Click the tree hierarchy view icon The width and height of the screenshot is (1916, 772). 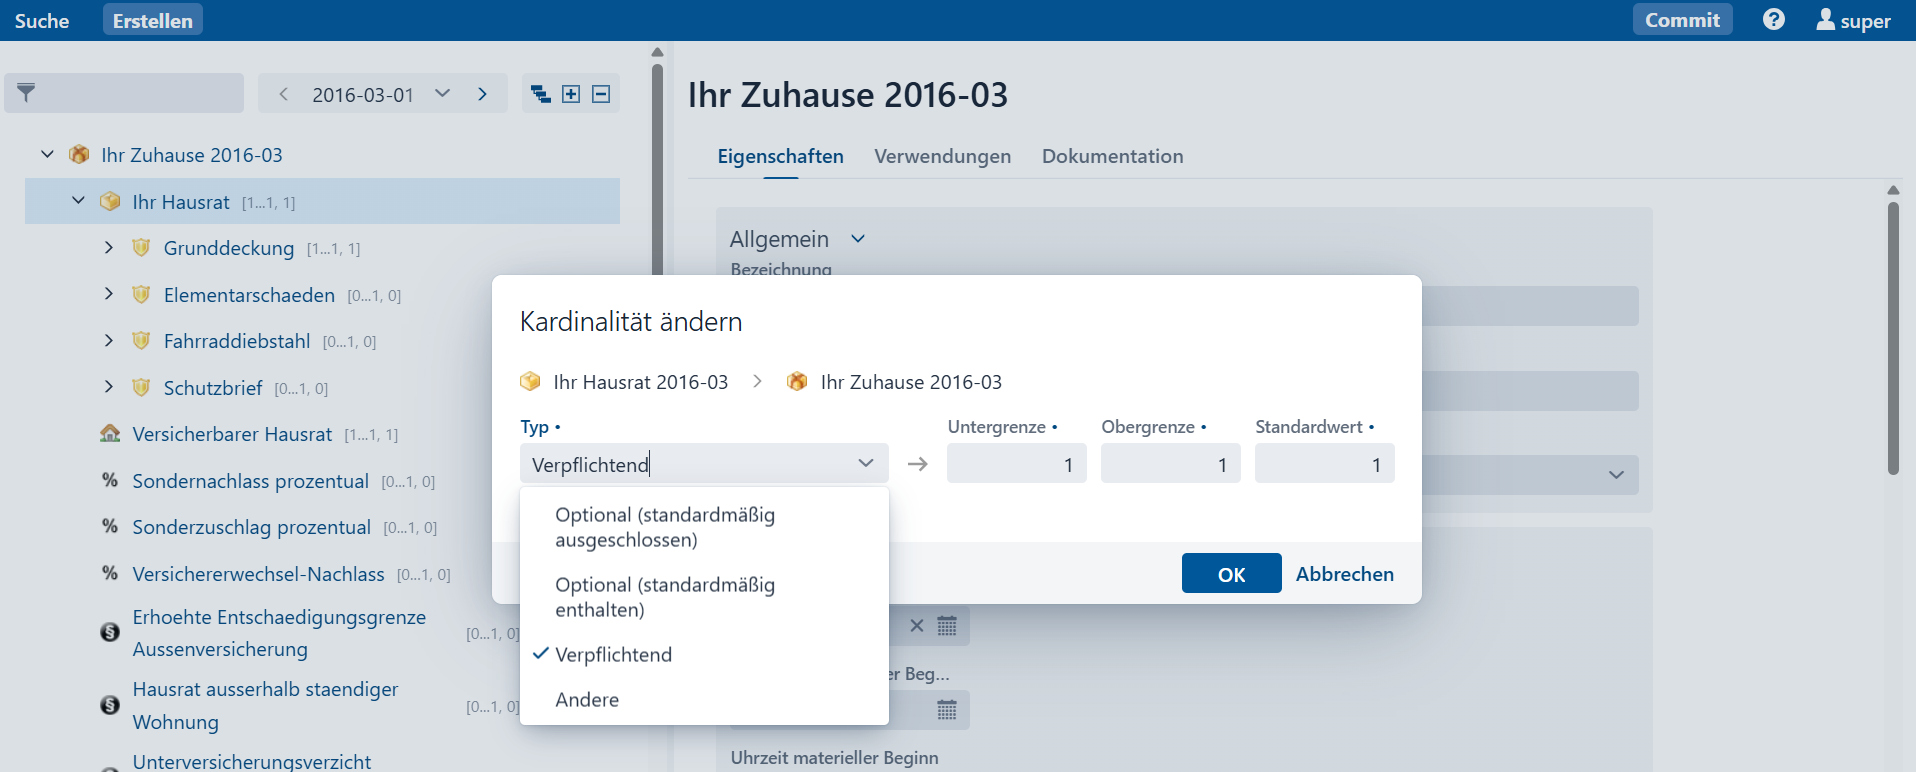540,94
